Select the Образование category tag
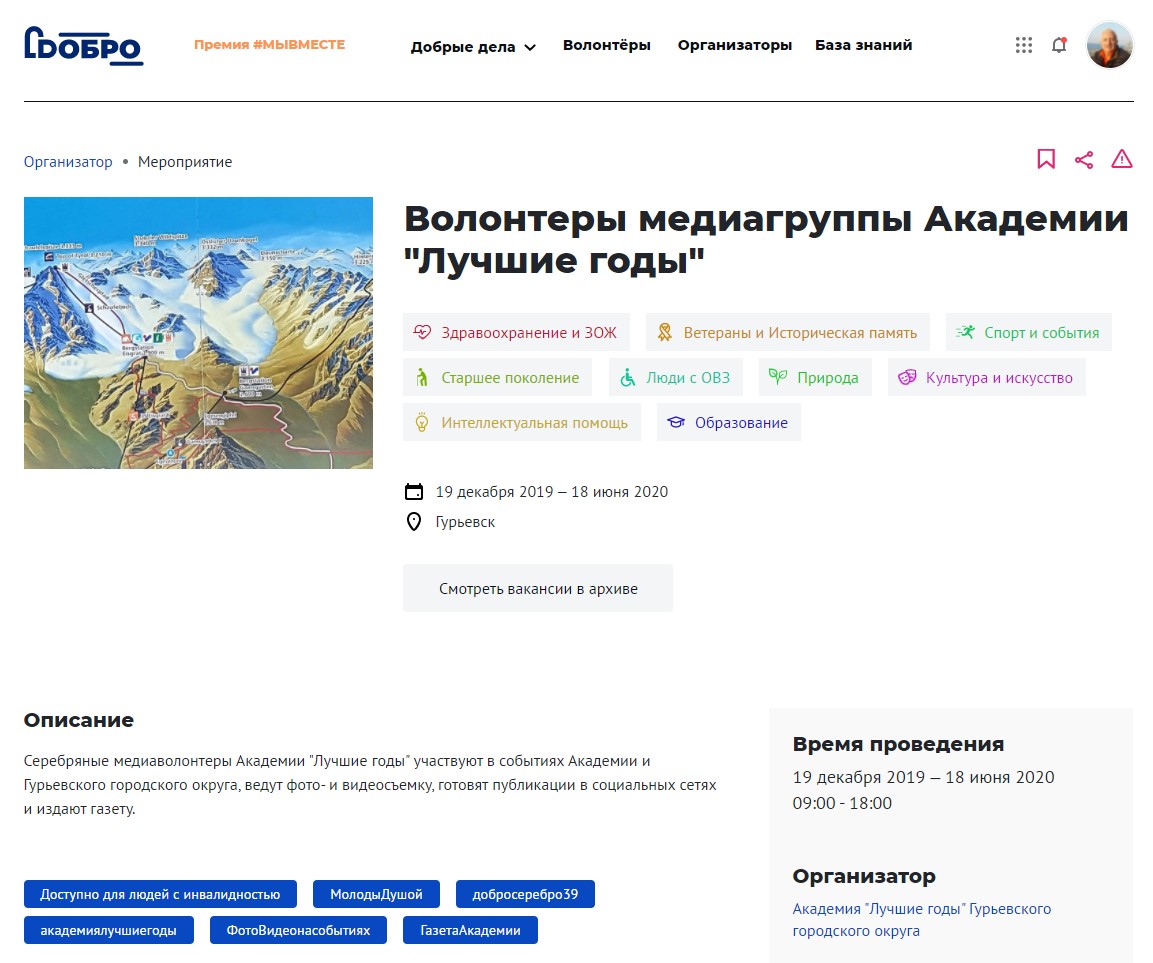This screenshot has height=963, width=1153. coord(729,422)
